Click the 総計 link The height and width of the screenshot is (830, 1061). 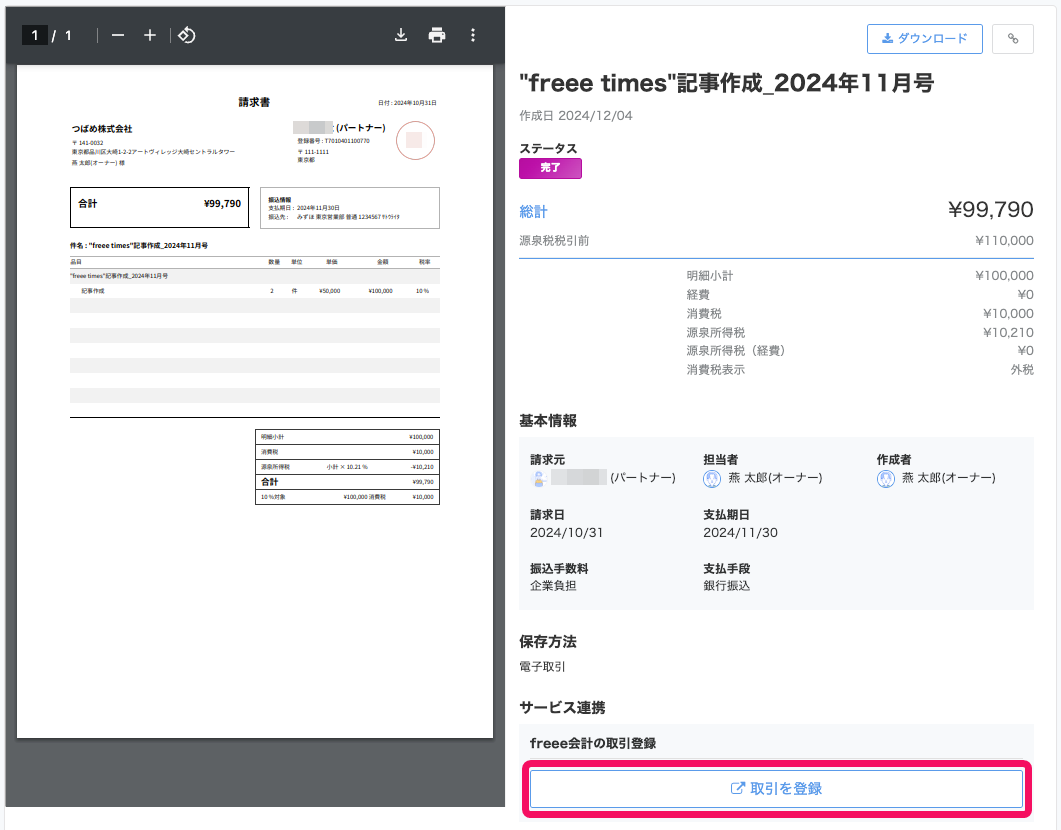pos(533,212)
